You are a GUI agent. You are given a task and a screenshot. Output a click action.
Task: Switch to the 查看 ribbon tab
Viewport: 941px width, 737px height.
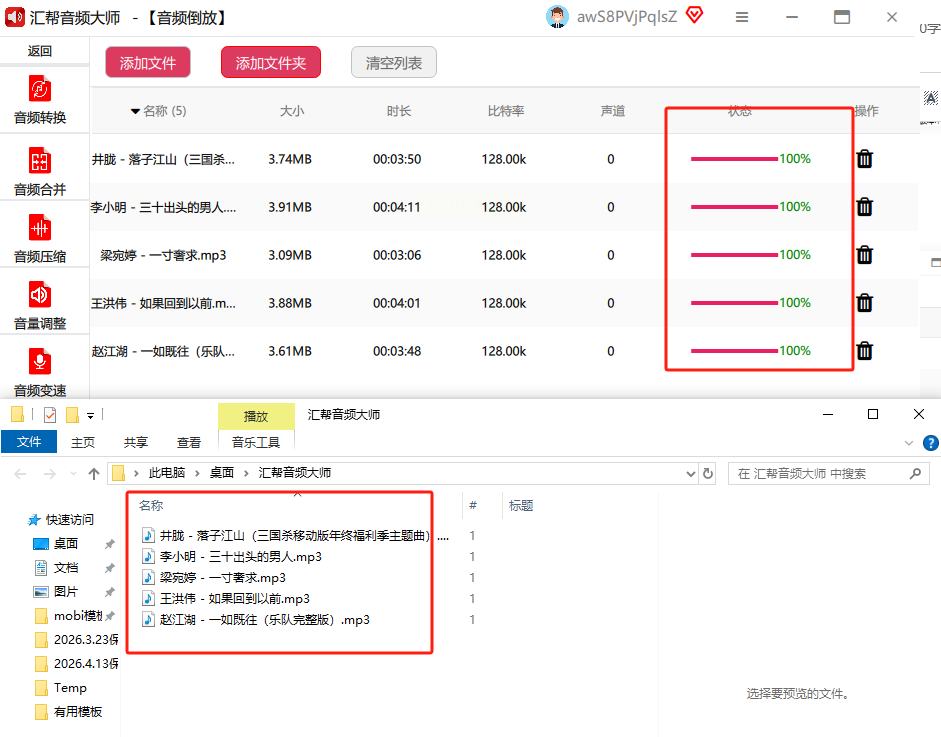[189, 442]
